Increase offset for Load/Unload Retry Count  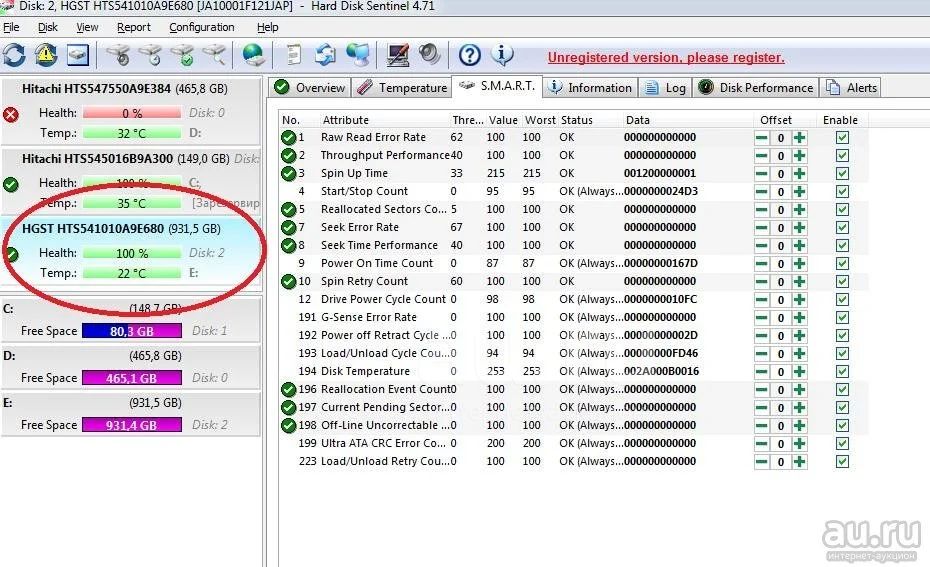800,461
